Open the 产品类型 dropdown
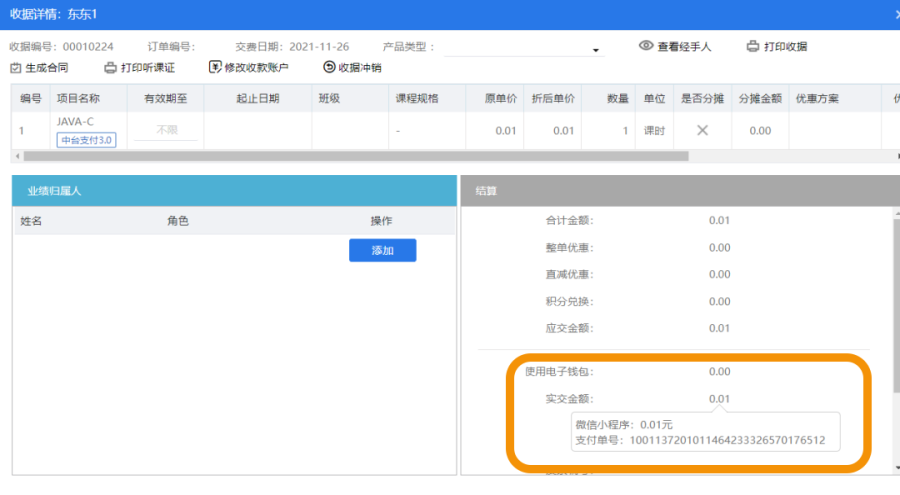The height and width of the screenshot is (495, 900). point(595,50)
